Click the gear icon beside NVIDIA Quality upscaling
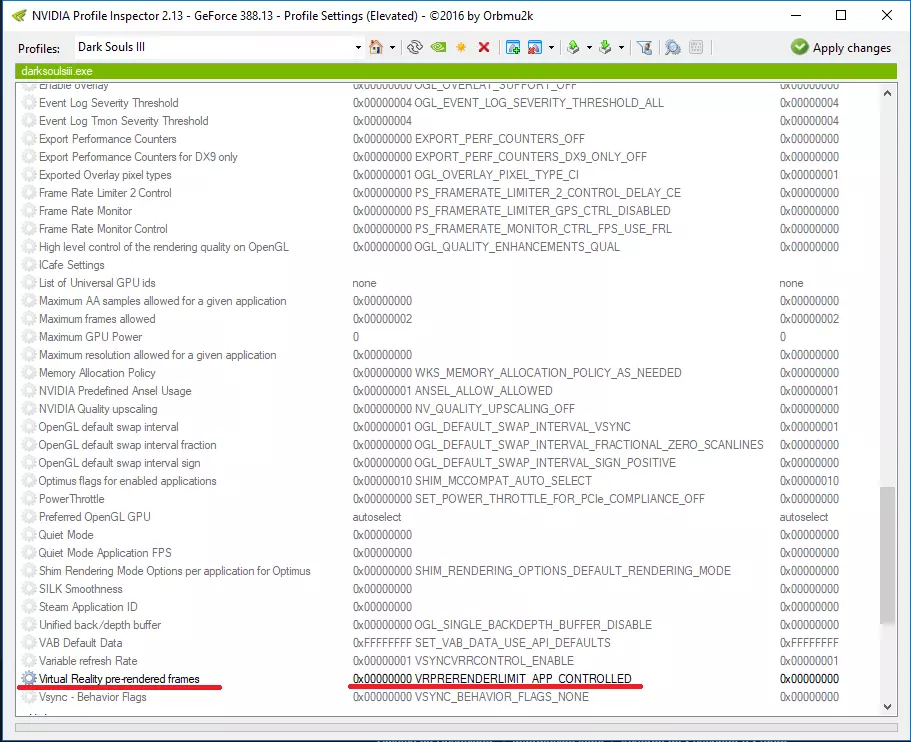The height and width of the screenshot is (742, 911). click(x=28, y=408)
